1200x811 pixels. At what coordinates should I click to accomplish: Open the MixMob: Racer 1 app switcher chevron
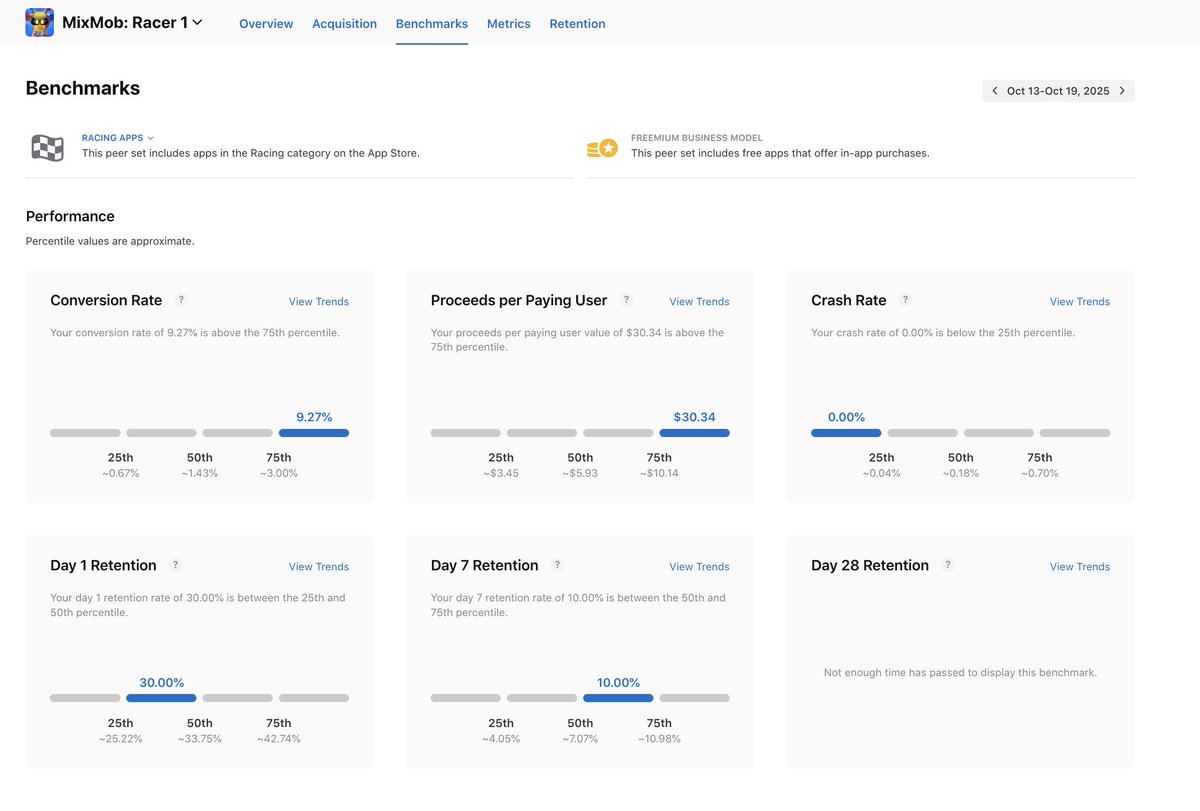[197, 22]
